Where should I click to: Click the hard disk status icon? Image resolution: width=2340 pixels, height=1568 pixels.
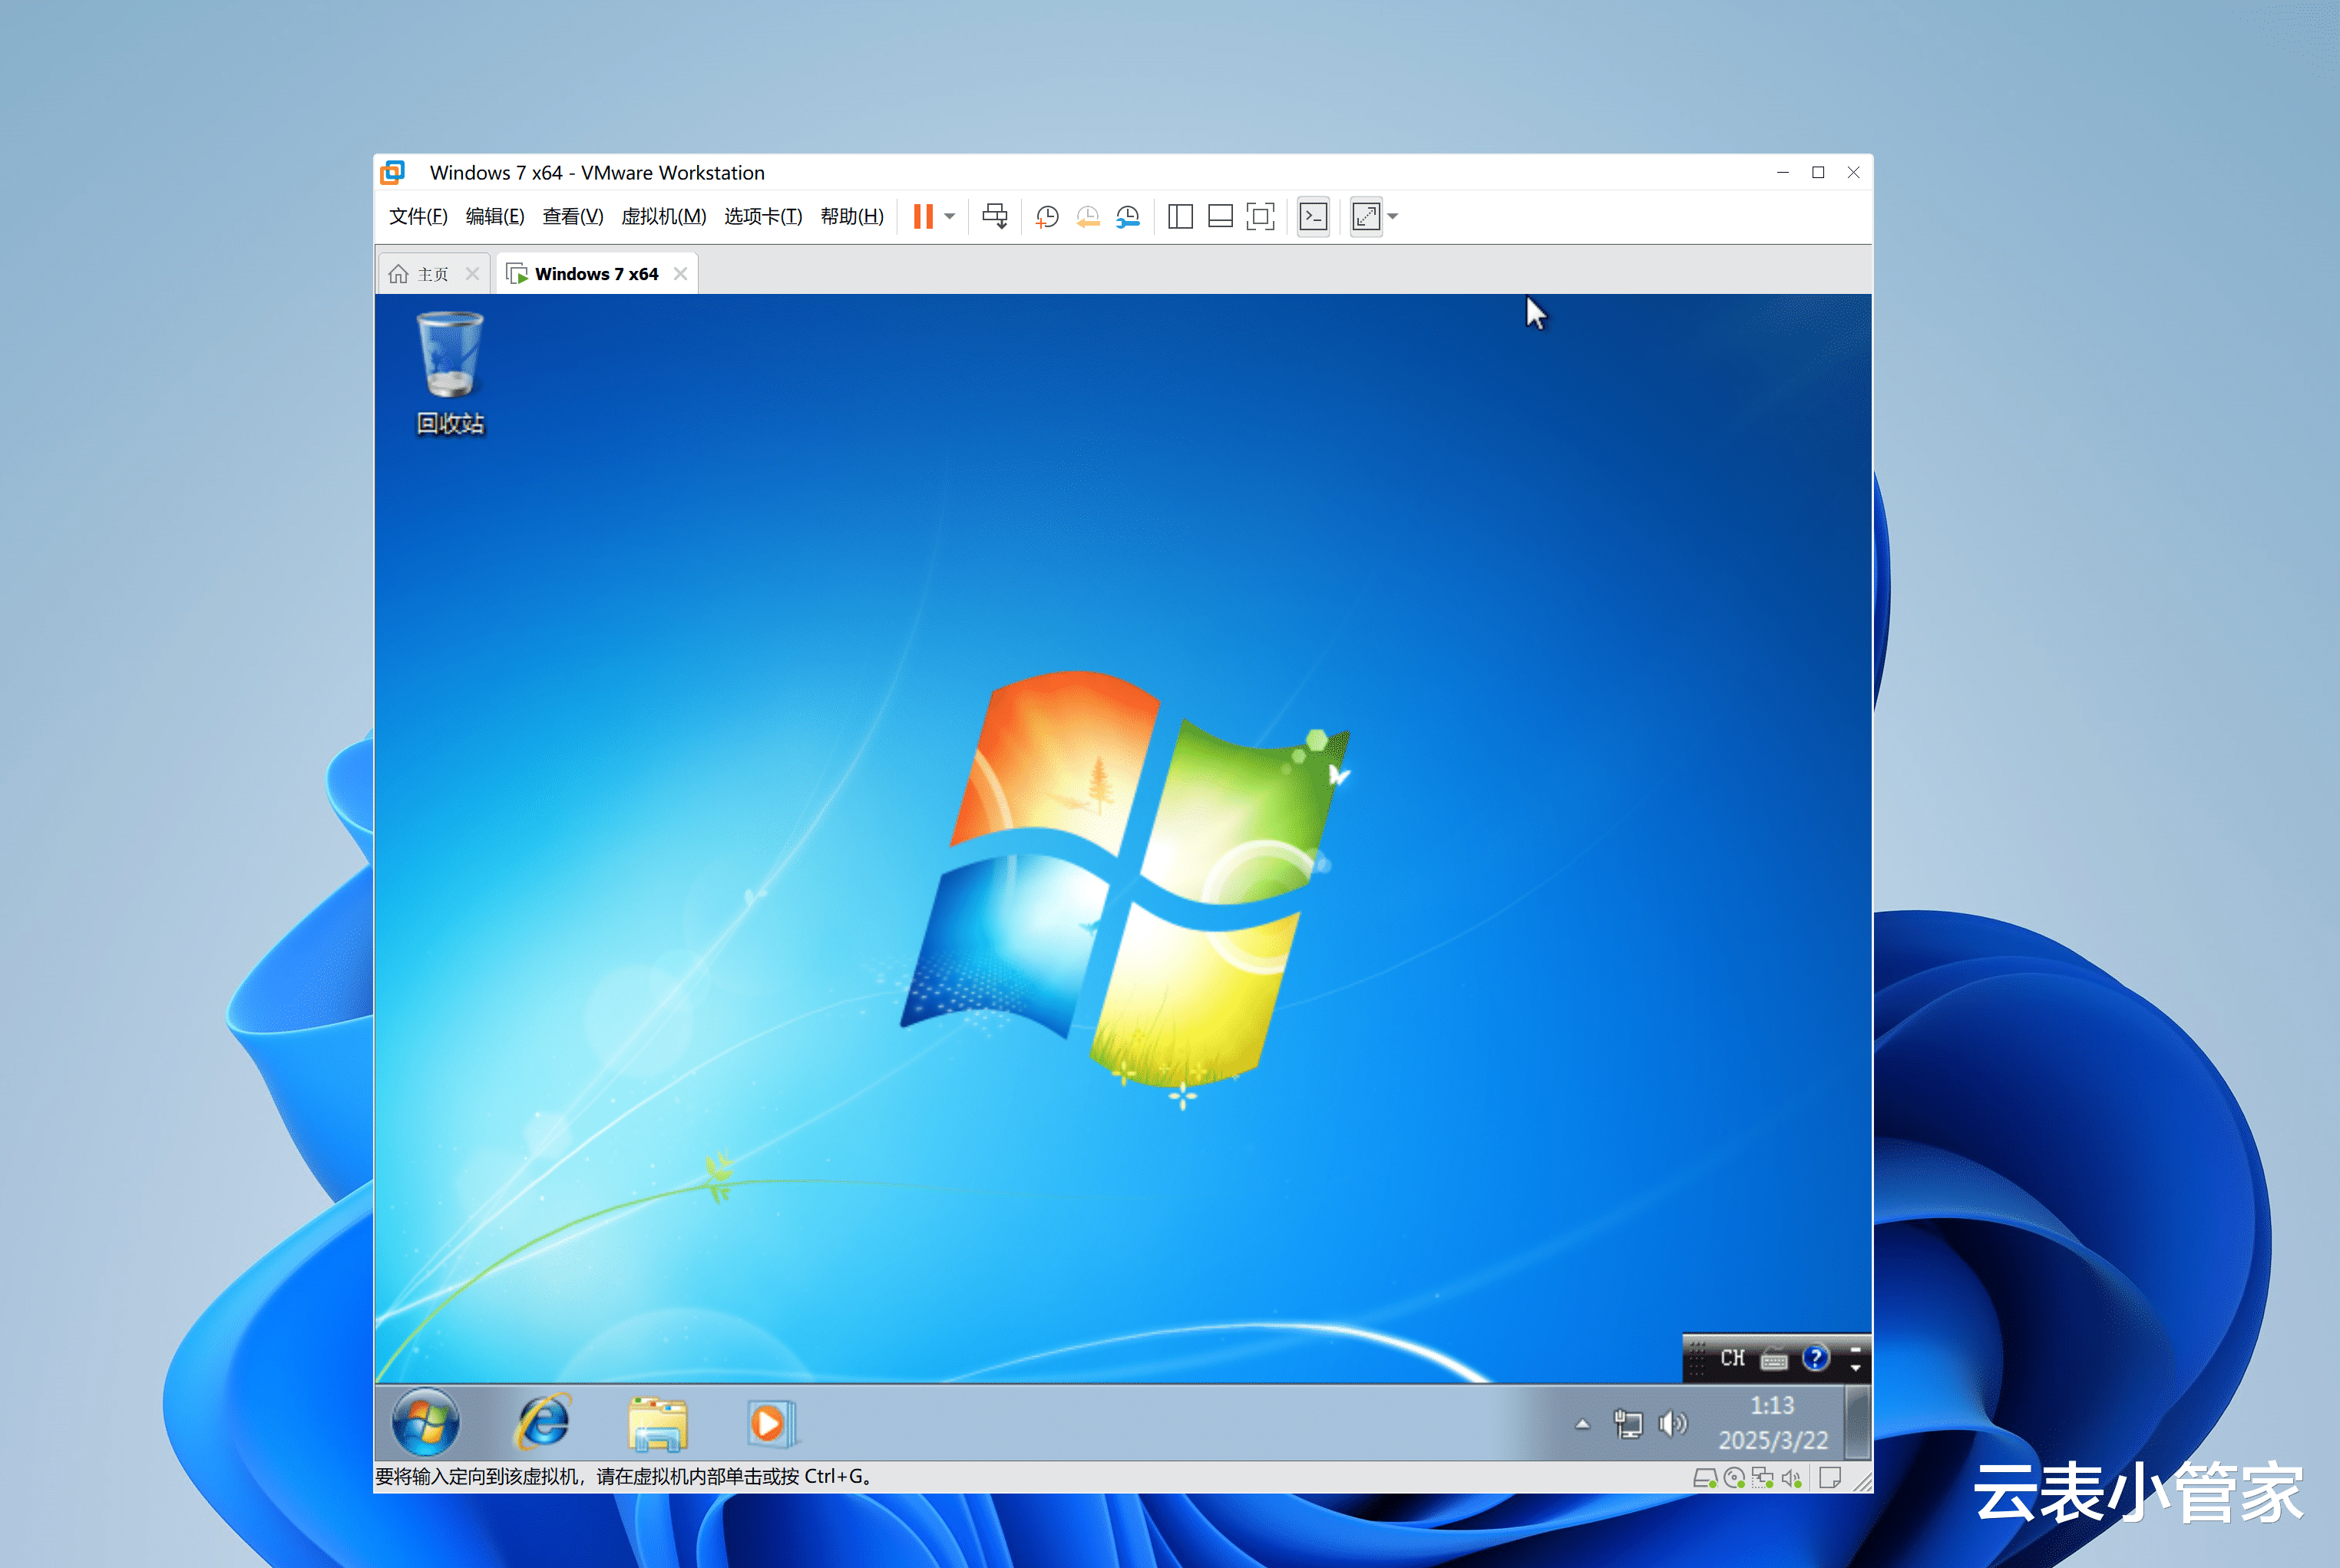coord(1704,1478)
